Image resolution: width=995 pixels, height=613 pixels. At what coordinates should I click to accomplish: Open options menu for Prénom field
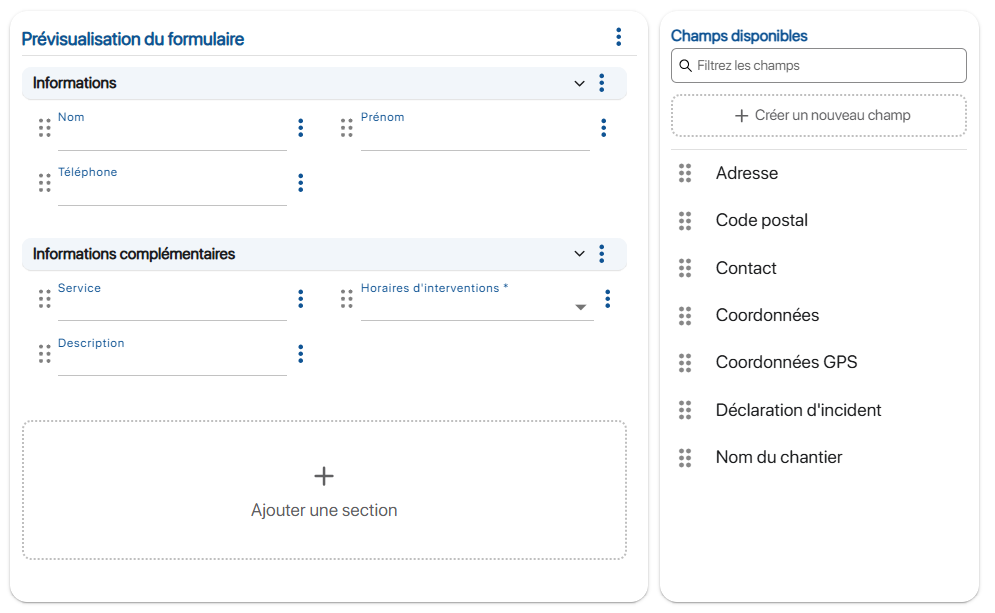[603, 128]
